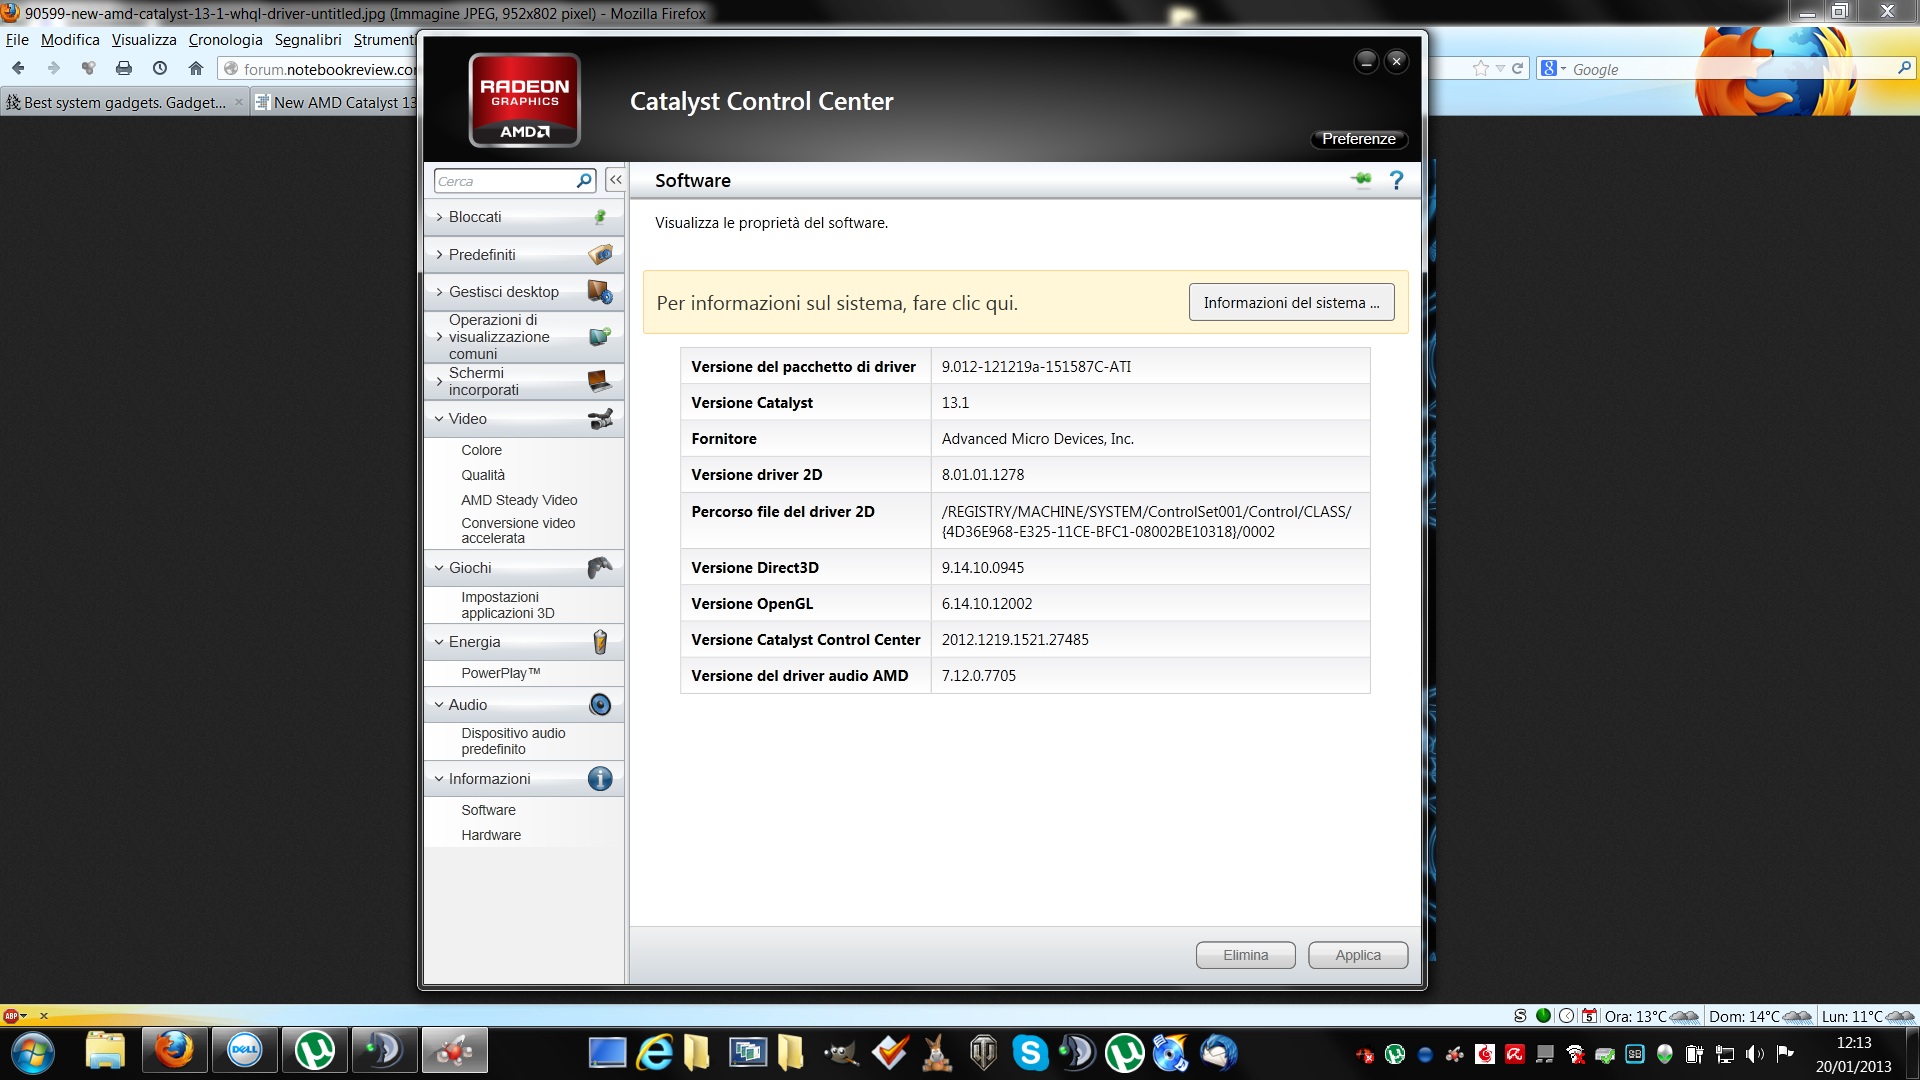Open help via blue question mark icon
This screenshot has height=1080, width=1920.
[1397, 180]
